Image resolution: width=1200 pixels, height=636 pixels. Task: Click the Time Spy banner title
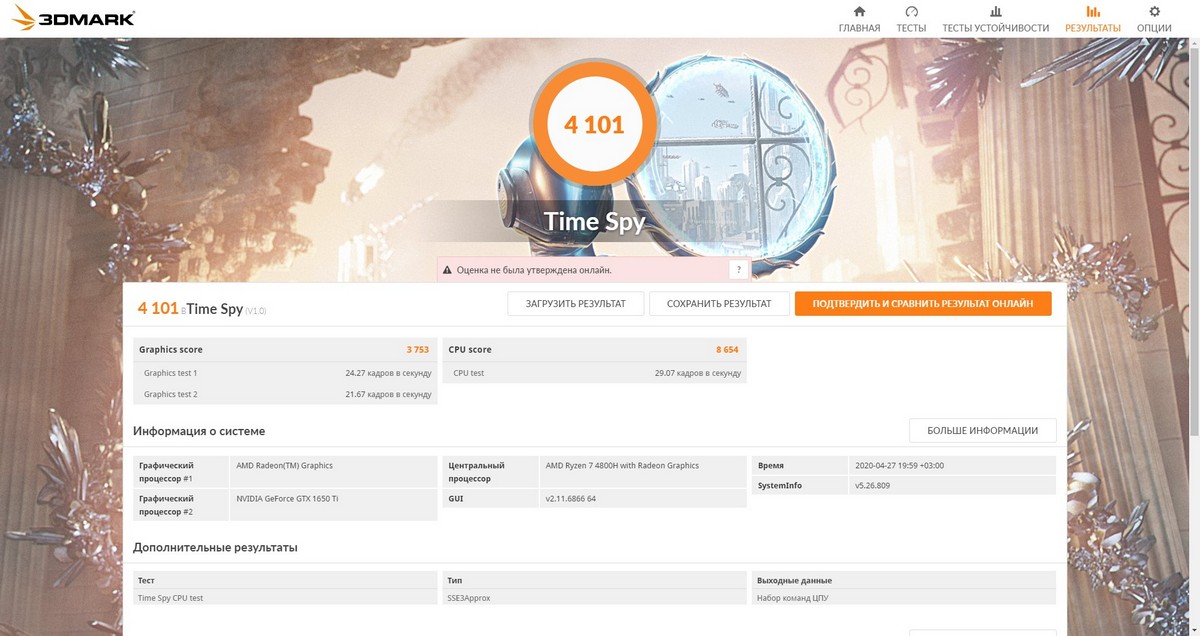594,221
